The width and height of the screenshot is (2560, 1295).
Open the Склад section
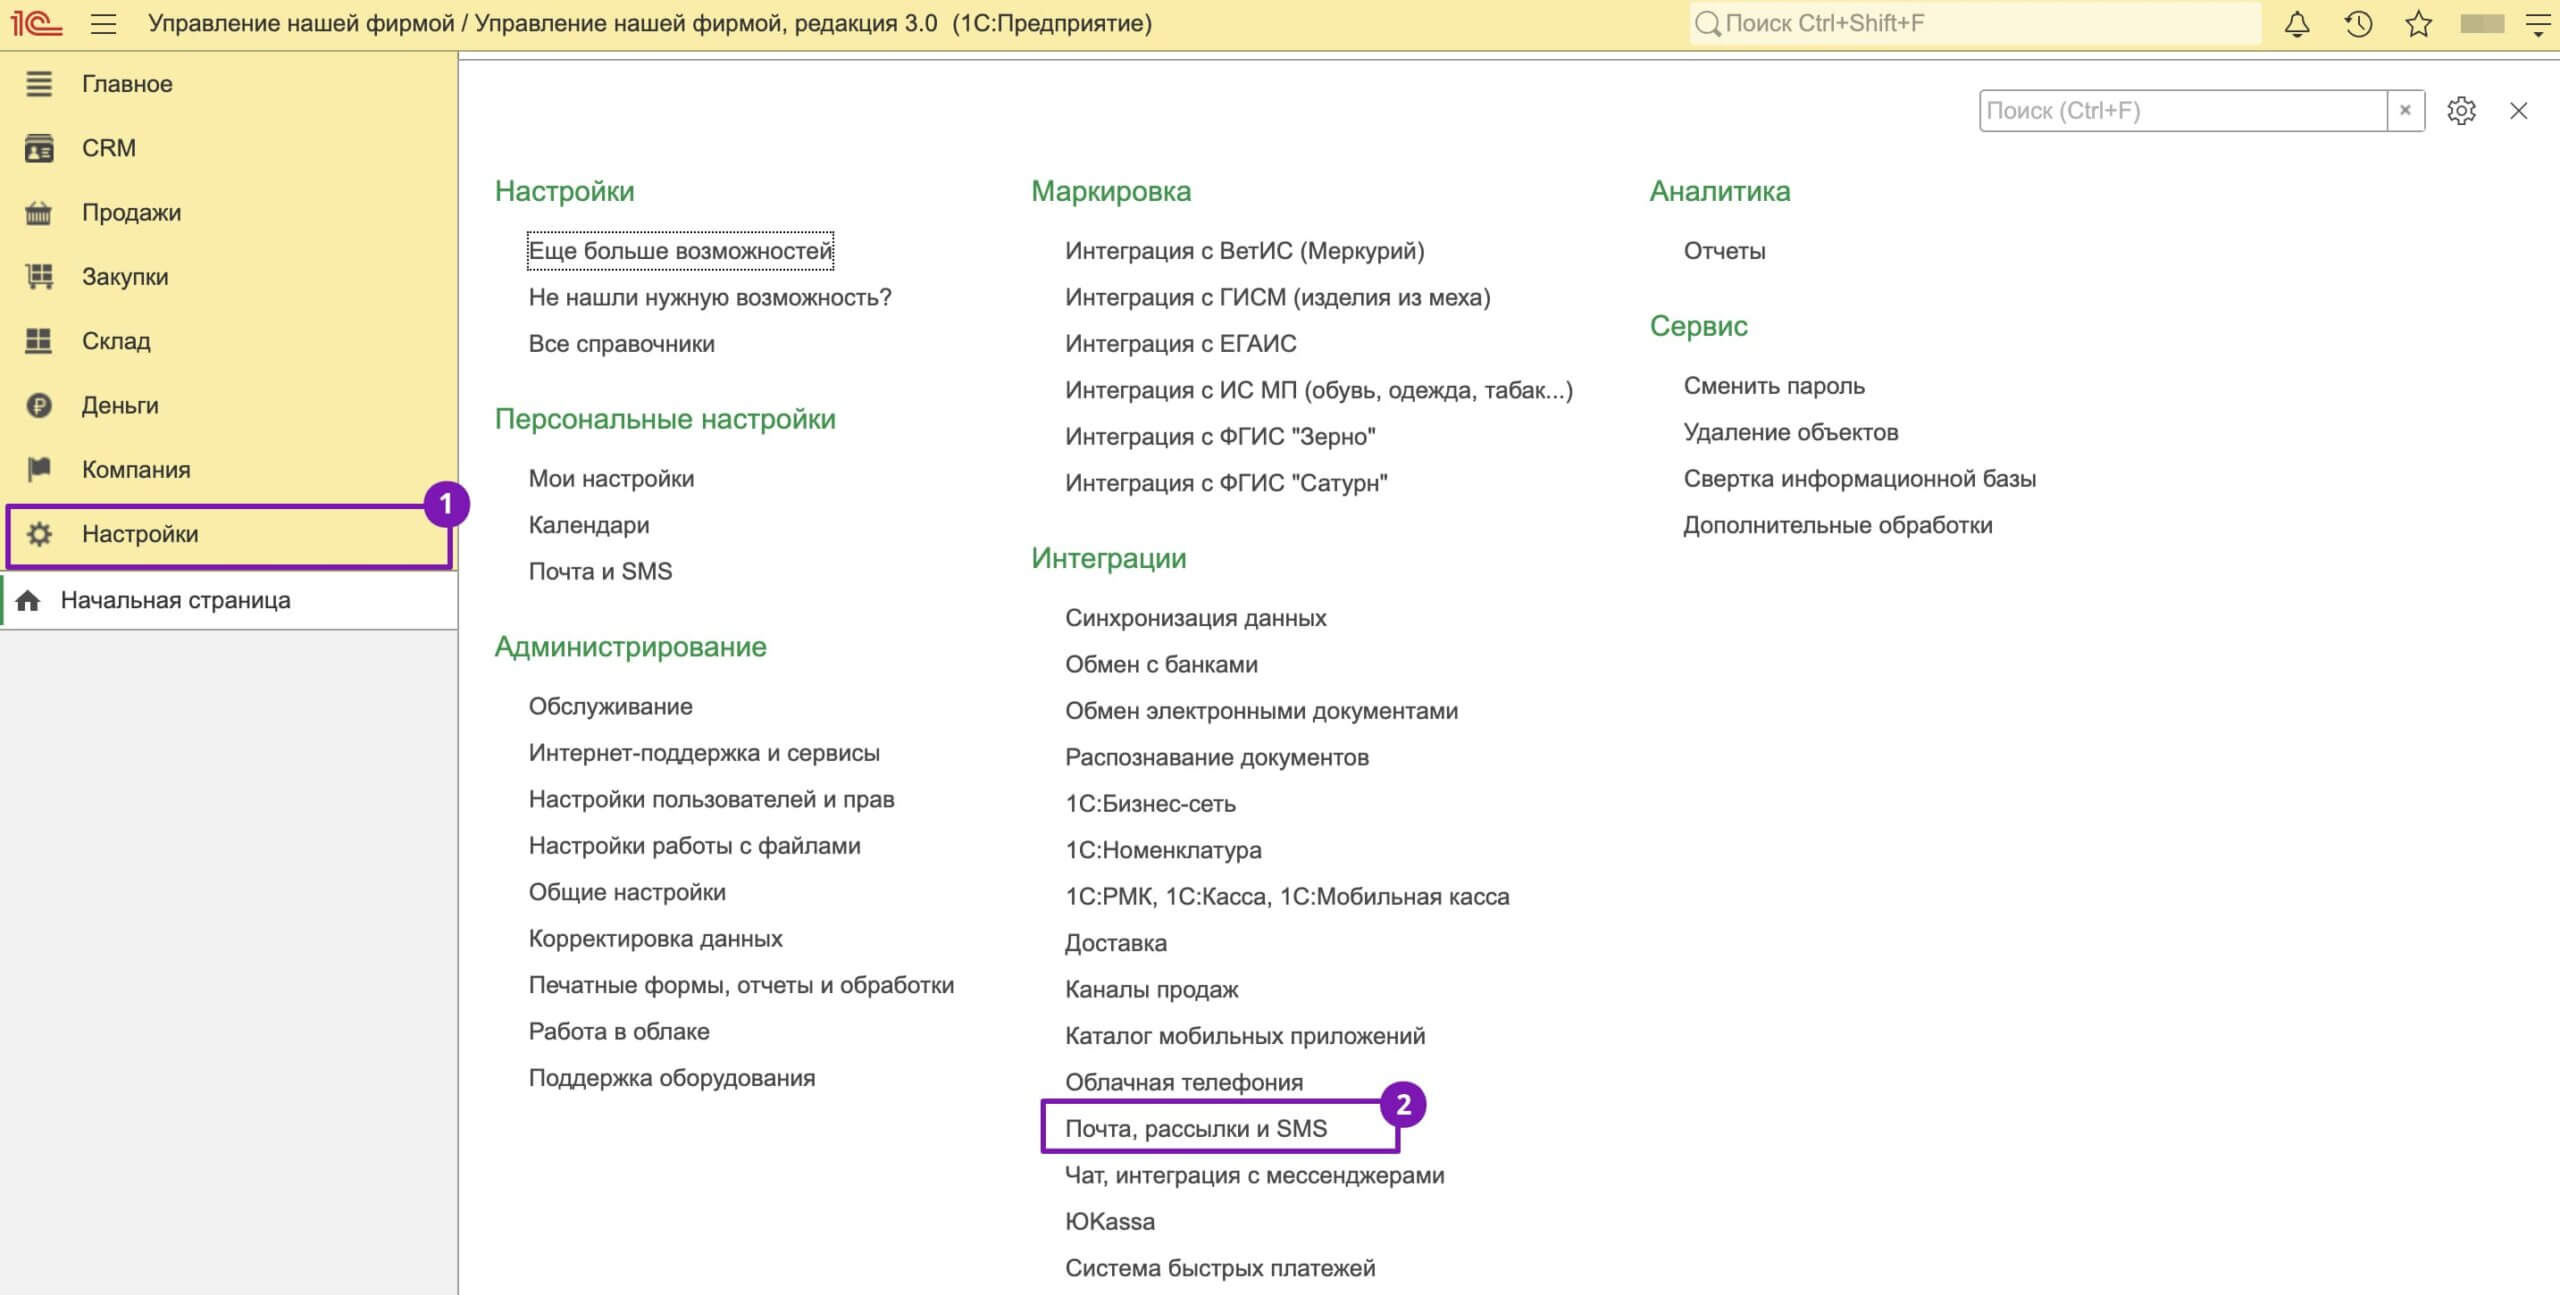[x=116, y=341]
